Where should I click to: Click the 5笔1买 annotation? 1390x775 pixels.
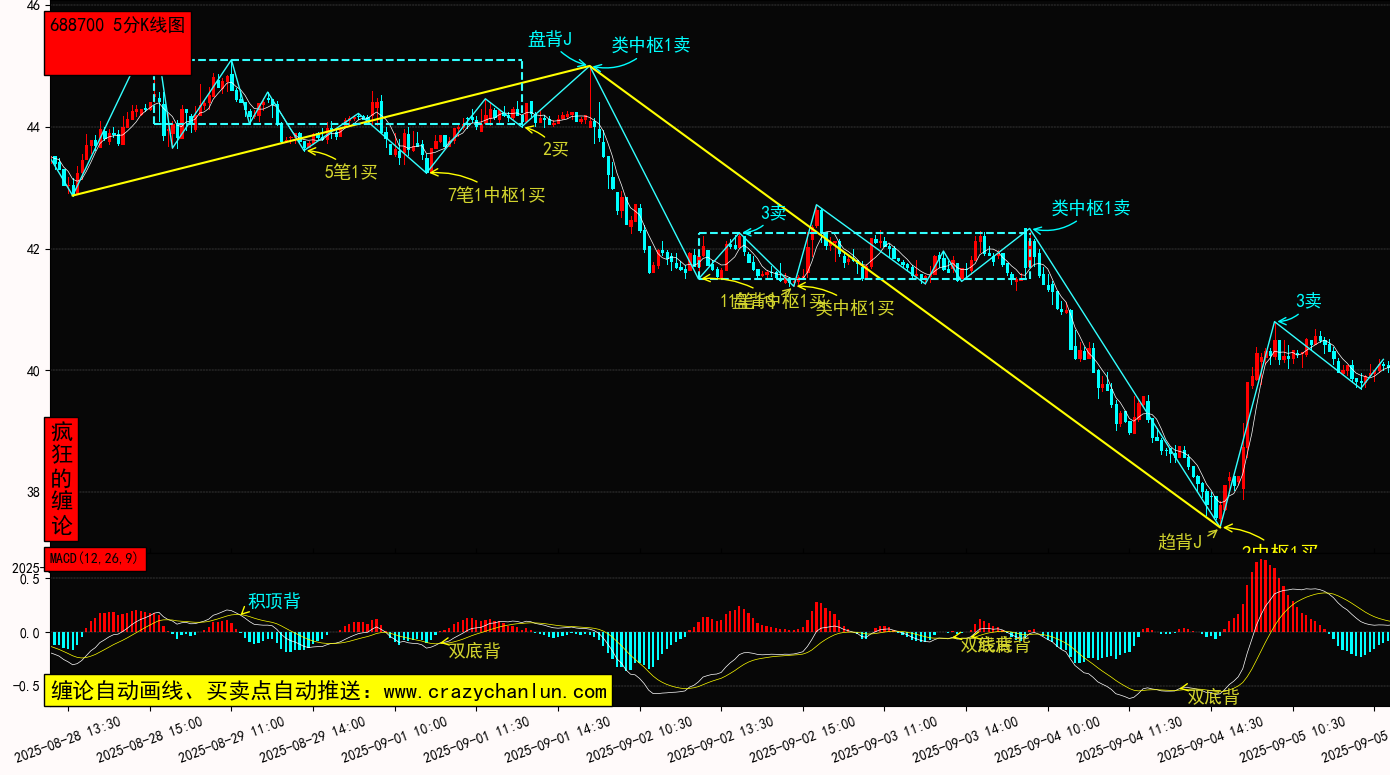(351, 172)
